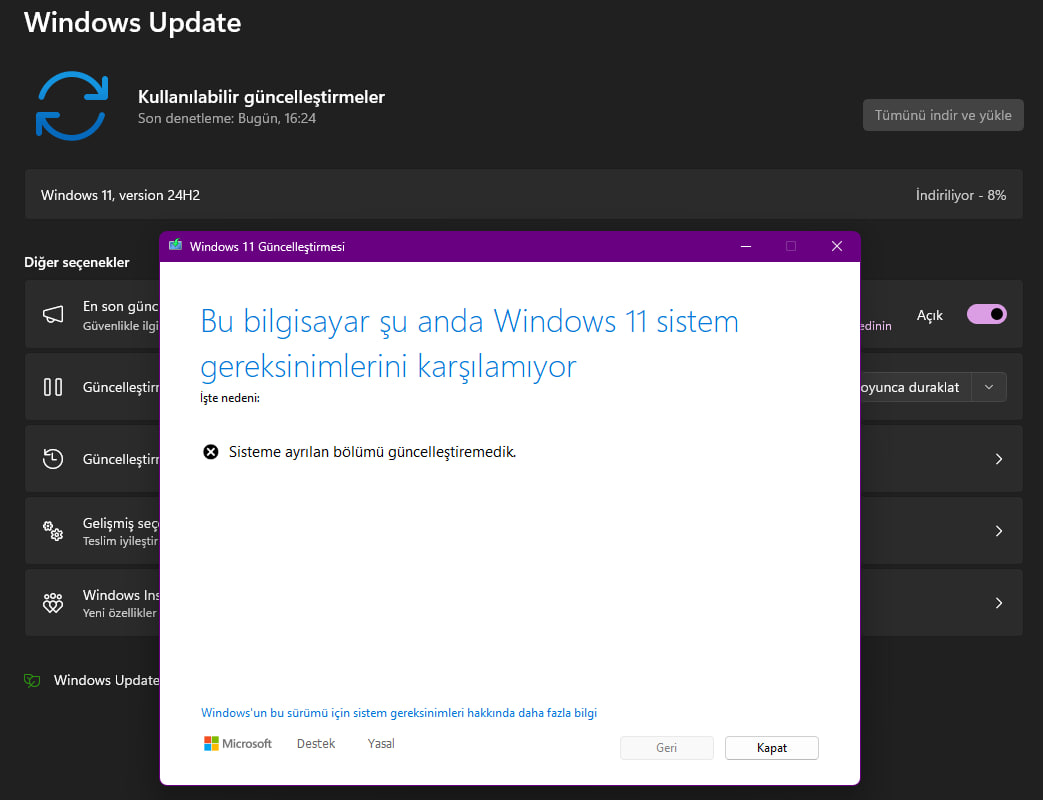The image size is (1043, 800).
Task: Click the advanced options gears icon
Action: (53, 531)
